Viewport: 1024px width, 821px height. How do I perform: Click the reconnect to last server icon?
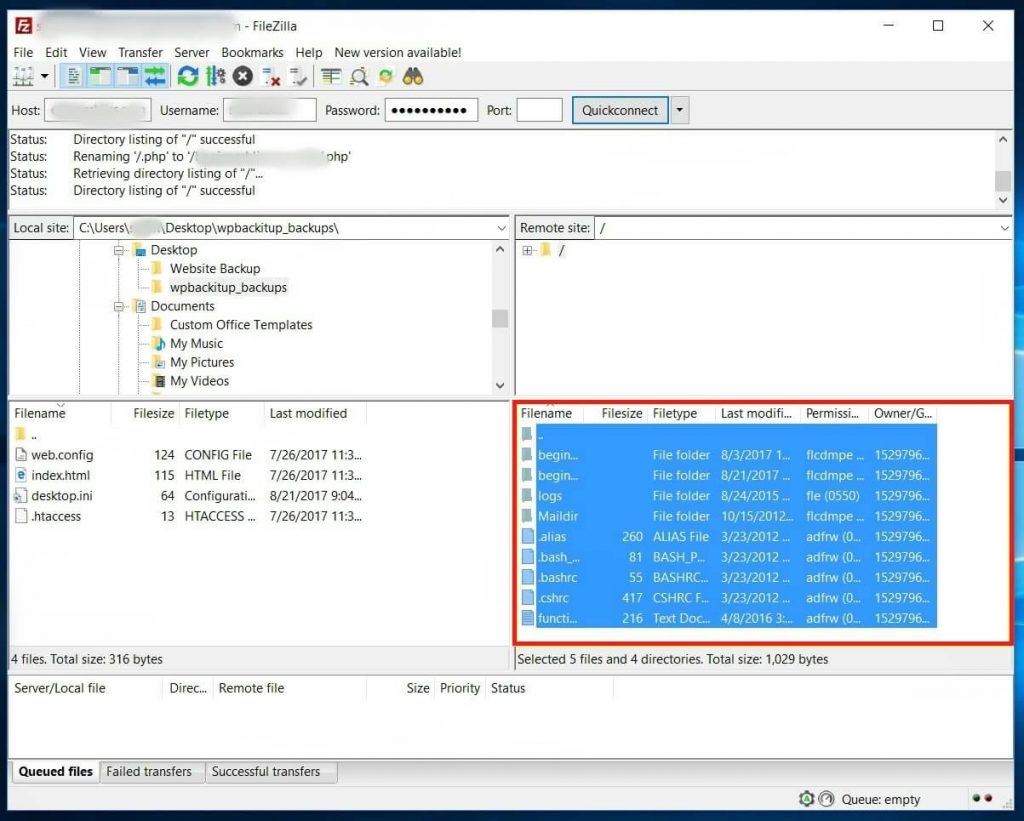[298, 77]
